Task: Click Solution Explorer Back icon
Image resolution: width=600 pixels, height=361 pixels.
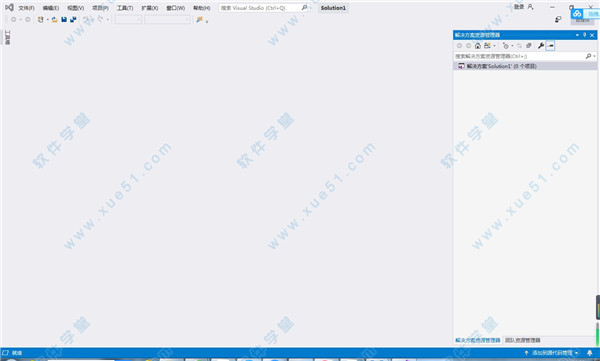Action: click(459, 46)
